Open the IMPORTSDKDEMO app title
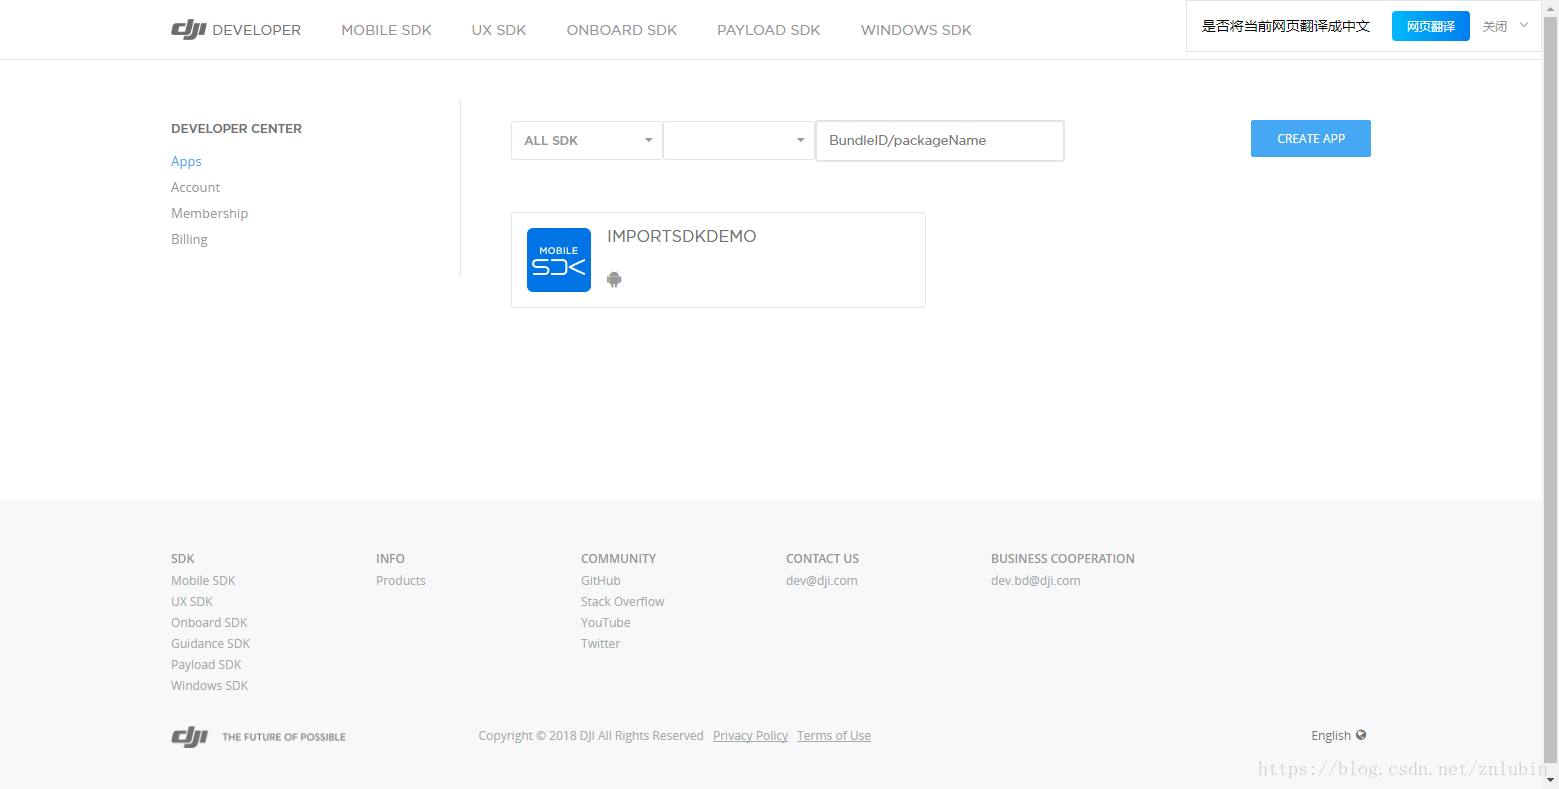The height and width of the screenshot is (789, 1559). coord(682,236)
